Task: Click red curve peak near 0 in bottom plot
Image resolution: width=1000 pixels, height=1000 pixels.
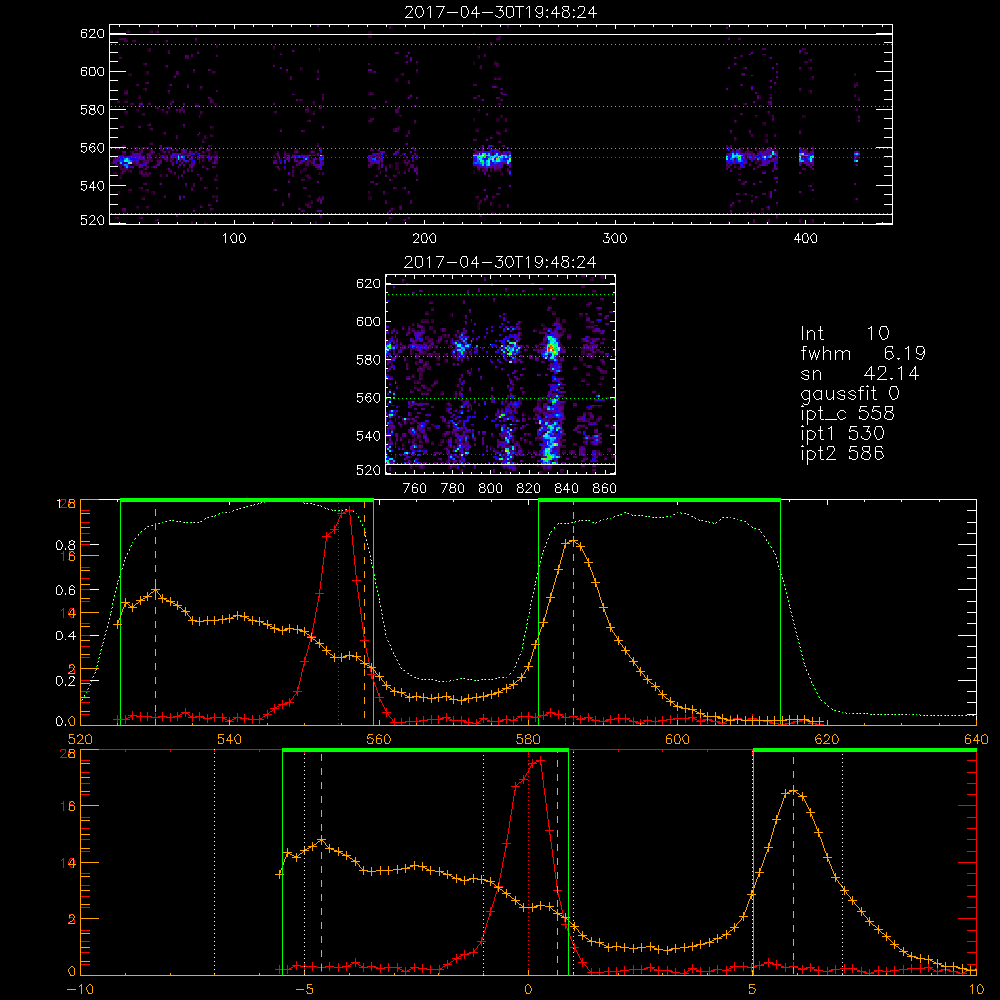Action: click(541, 760)
